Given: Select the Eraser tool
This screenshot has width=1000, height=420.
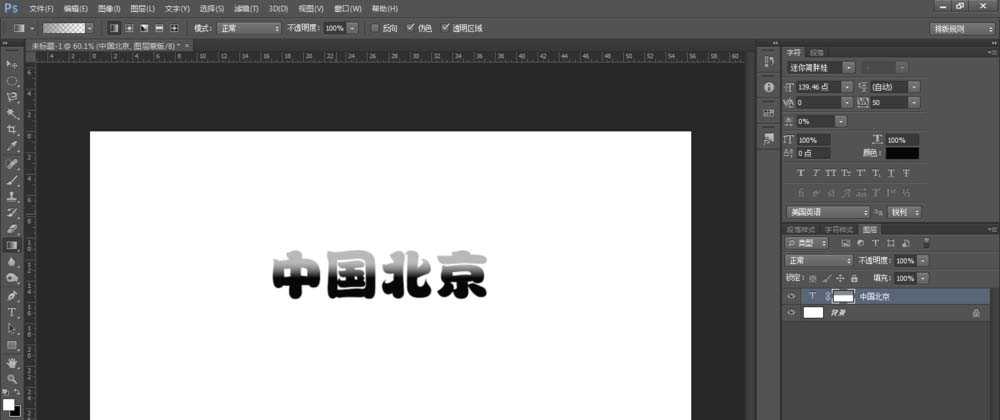Looking at the screenshot, I should click(x=11, y=229).
